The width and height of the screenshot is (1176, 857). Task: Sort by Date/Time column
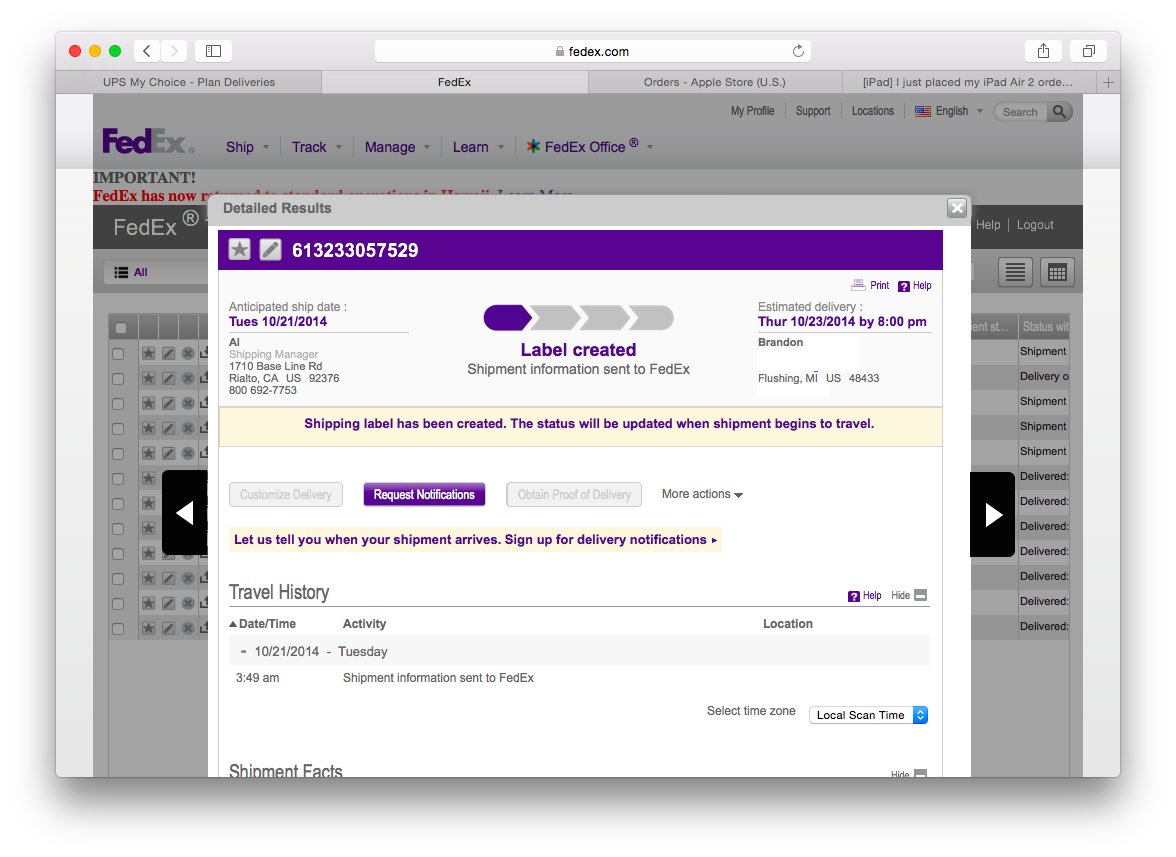coord(262,624)
